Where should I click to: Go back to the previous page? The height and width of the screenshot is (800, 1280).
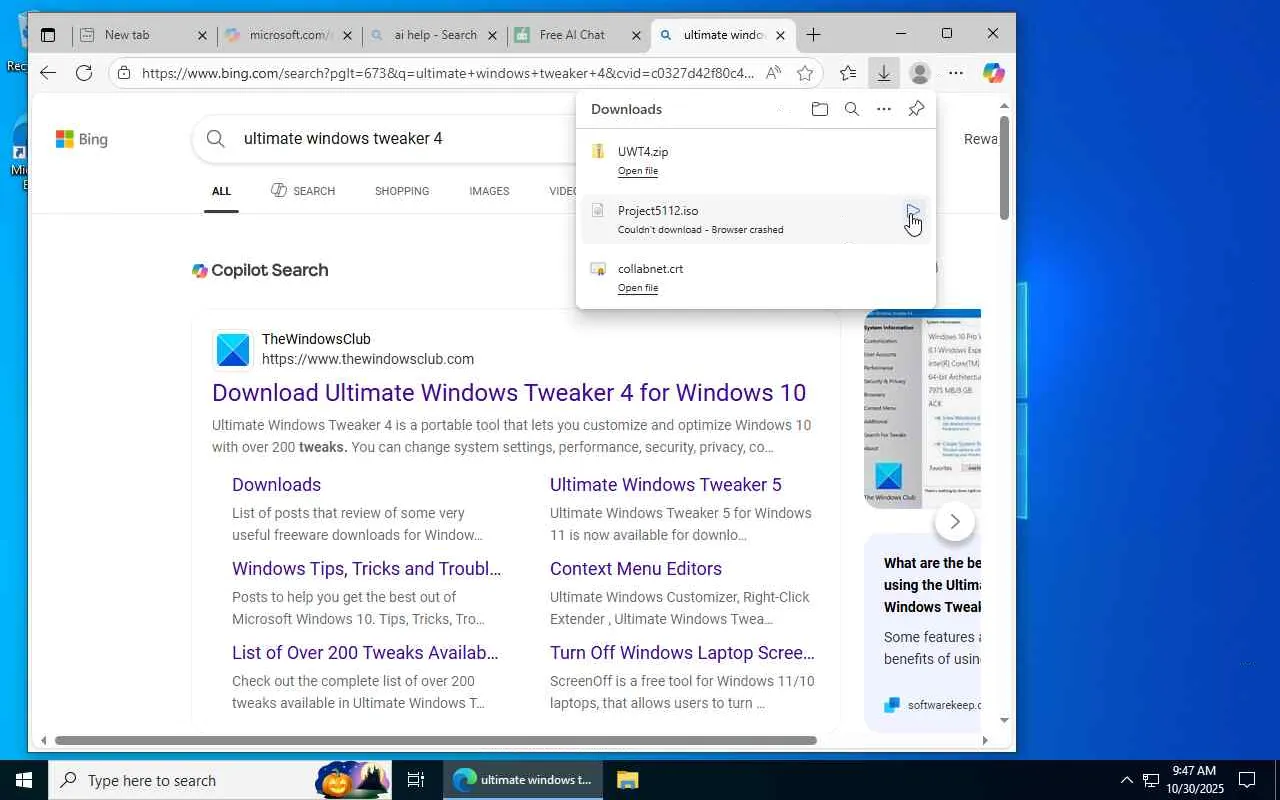48,73
